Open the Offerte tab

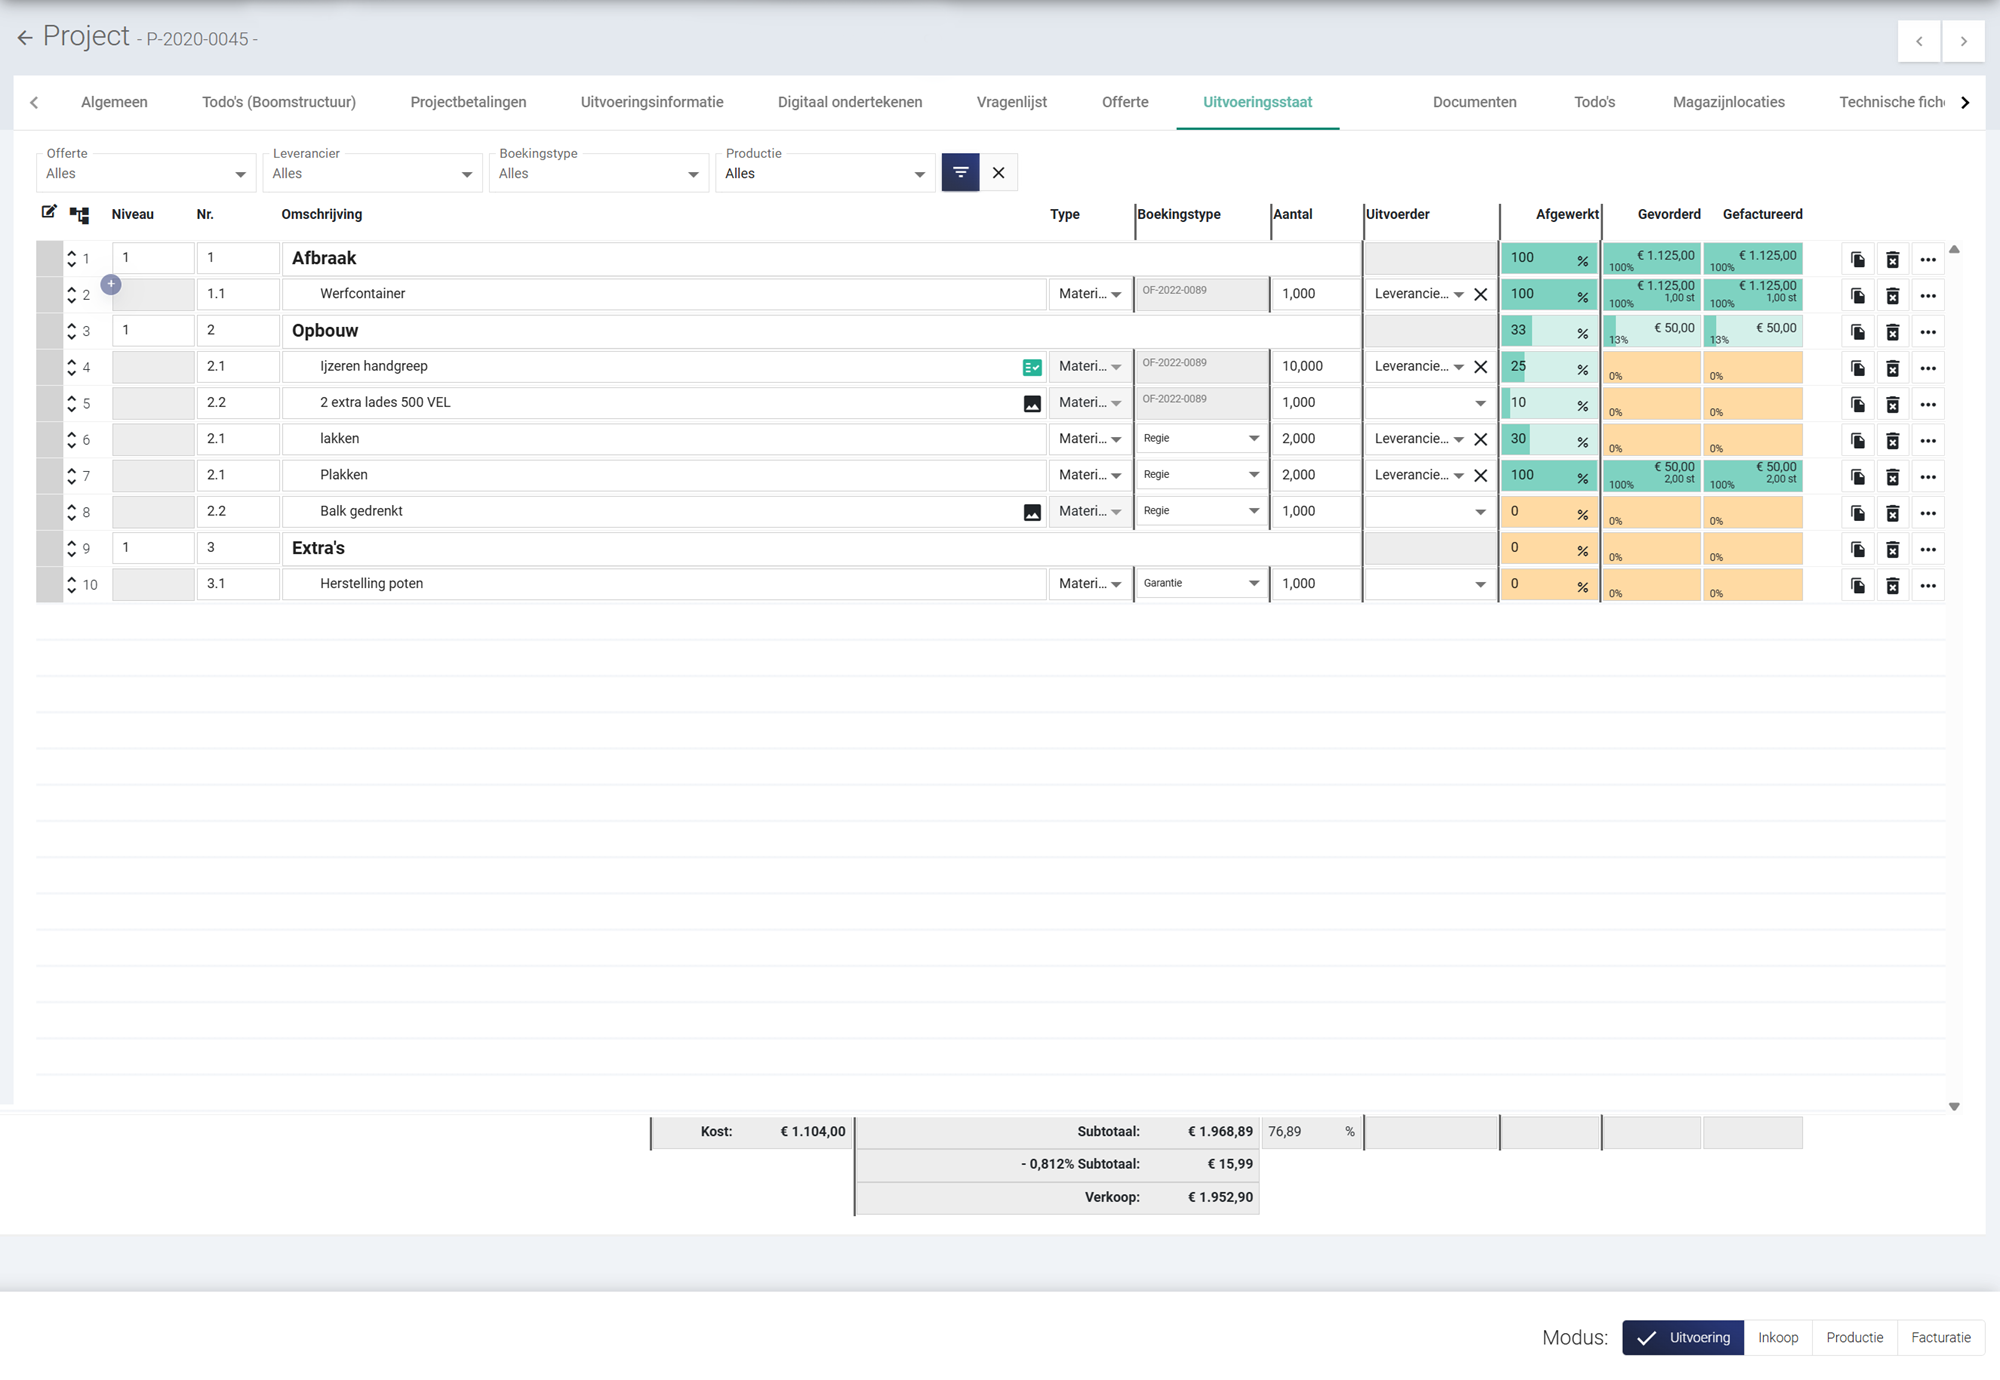tap(1125, 102)
